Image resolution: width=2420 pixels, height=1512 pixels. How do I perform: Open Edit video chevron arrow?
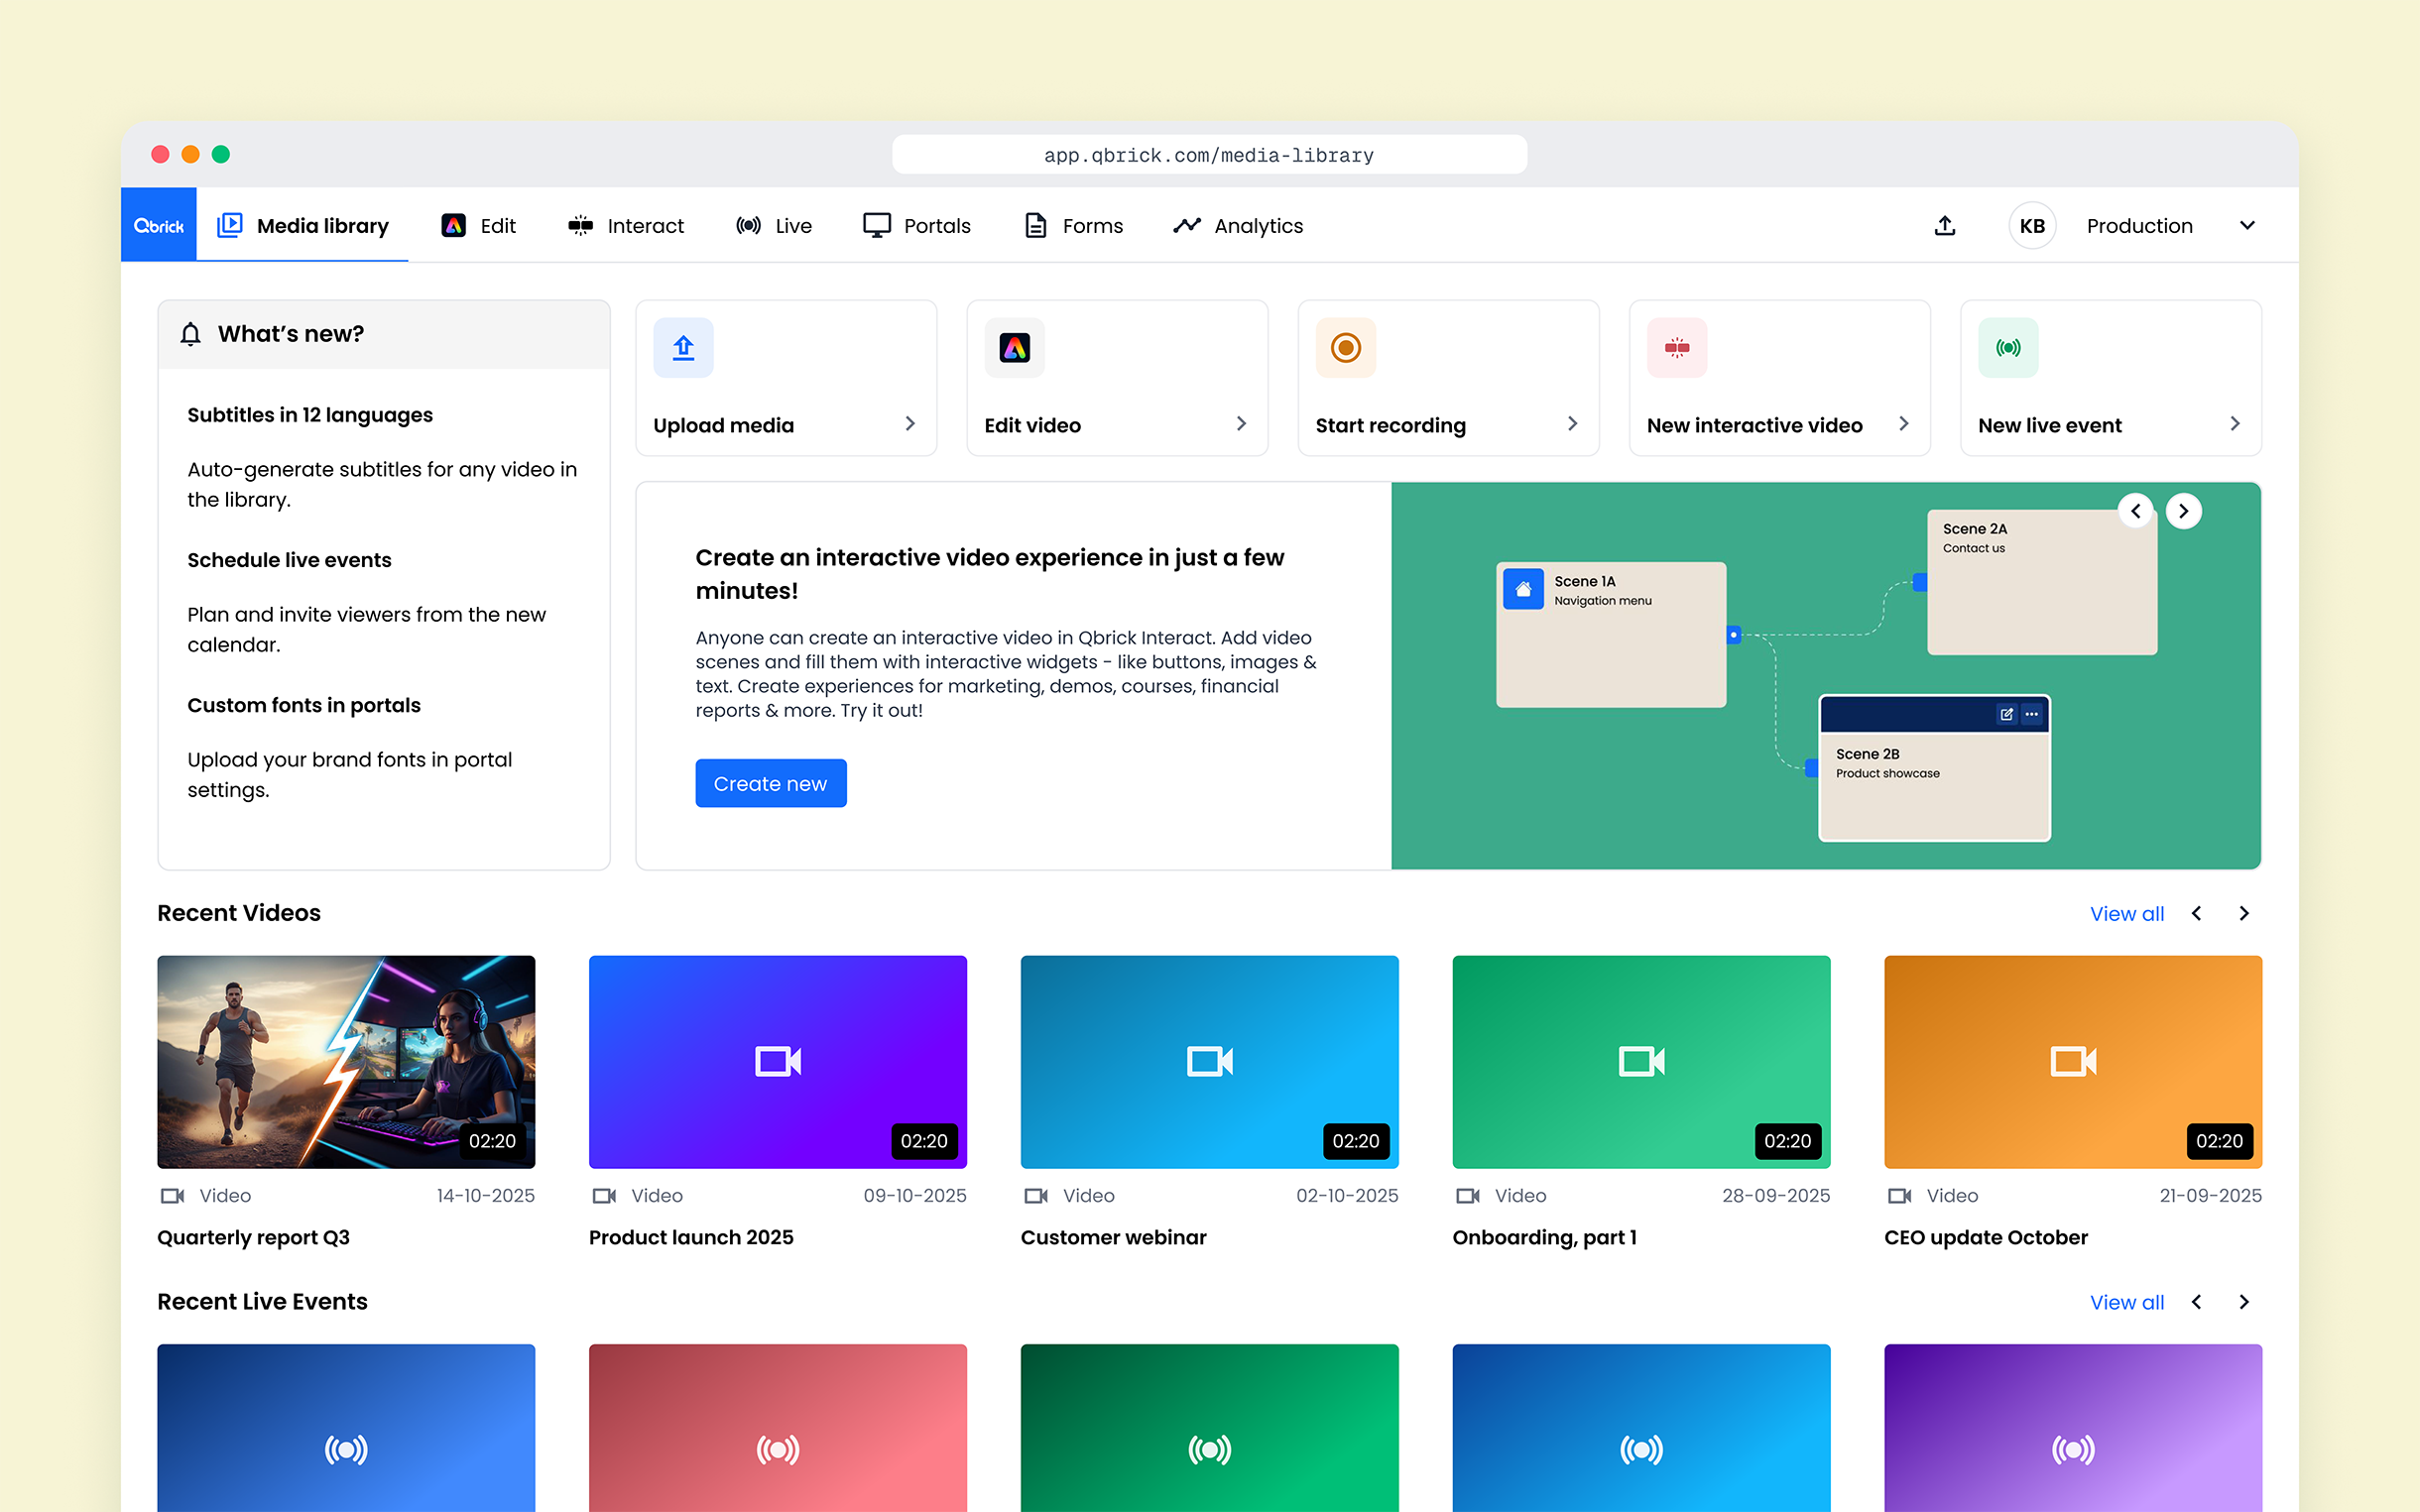click(x=1241, y=424)
